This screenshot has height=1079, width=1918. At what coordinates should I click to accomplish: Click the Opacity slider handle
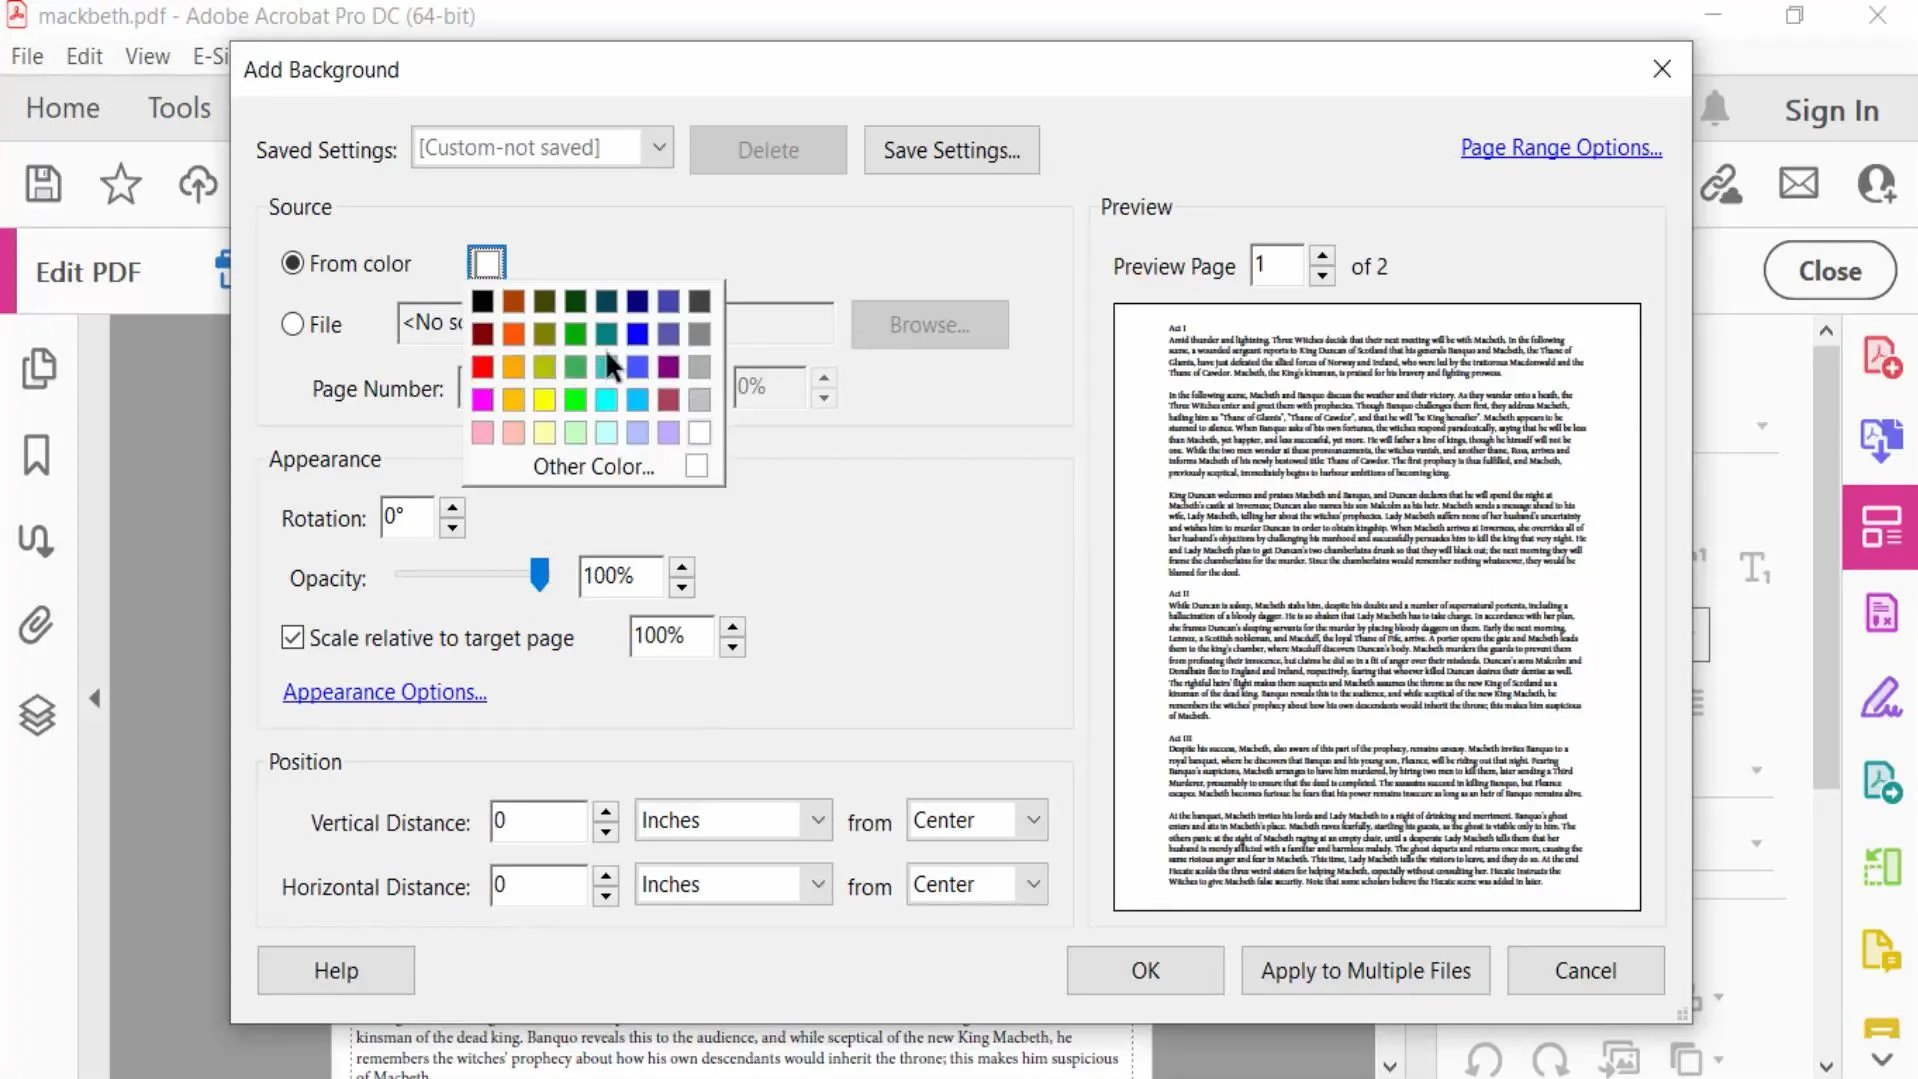539,575
